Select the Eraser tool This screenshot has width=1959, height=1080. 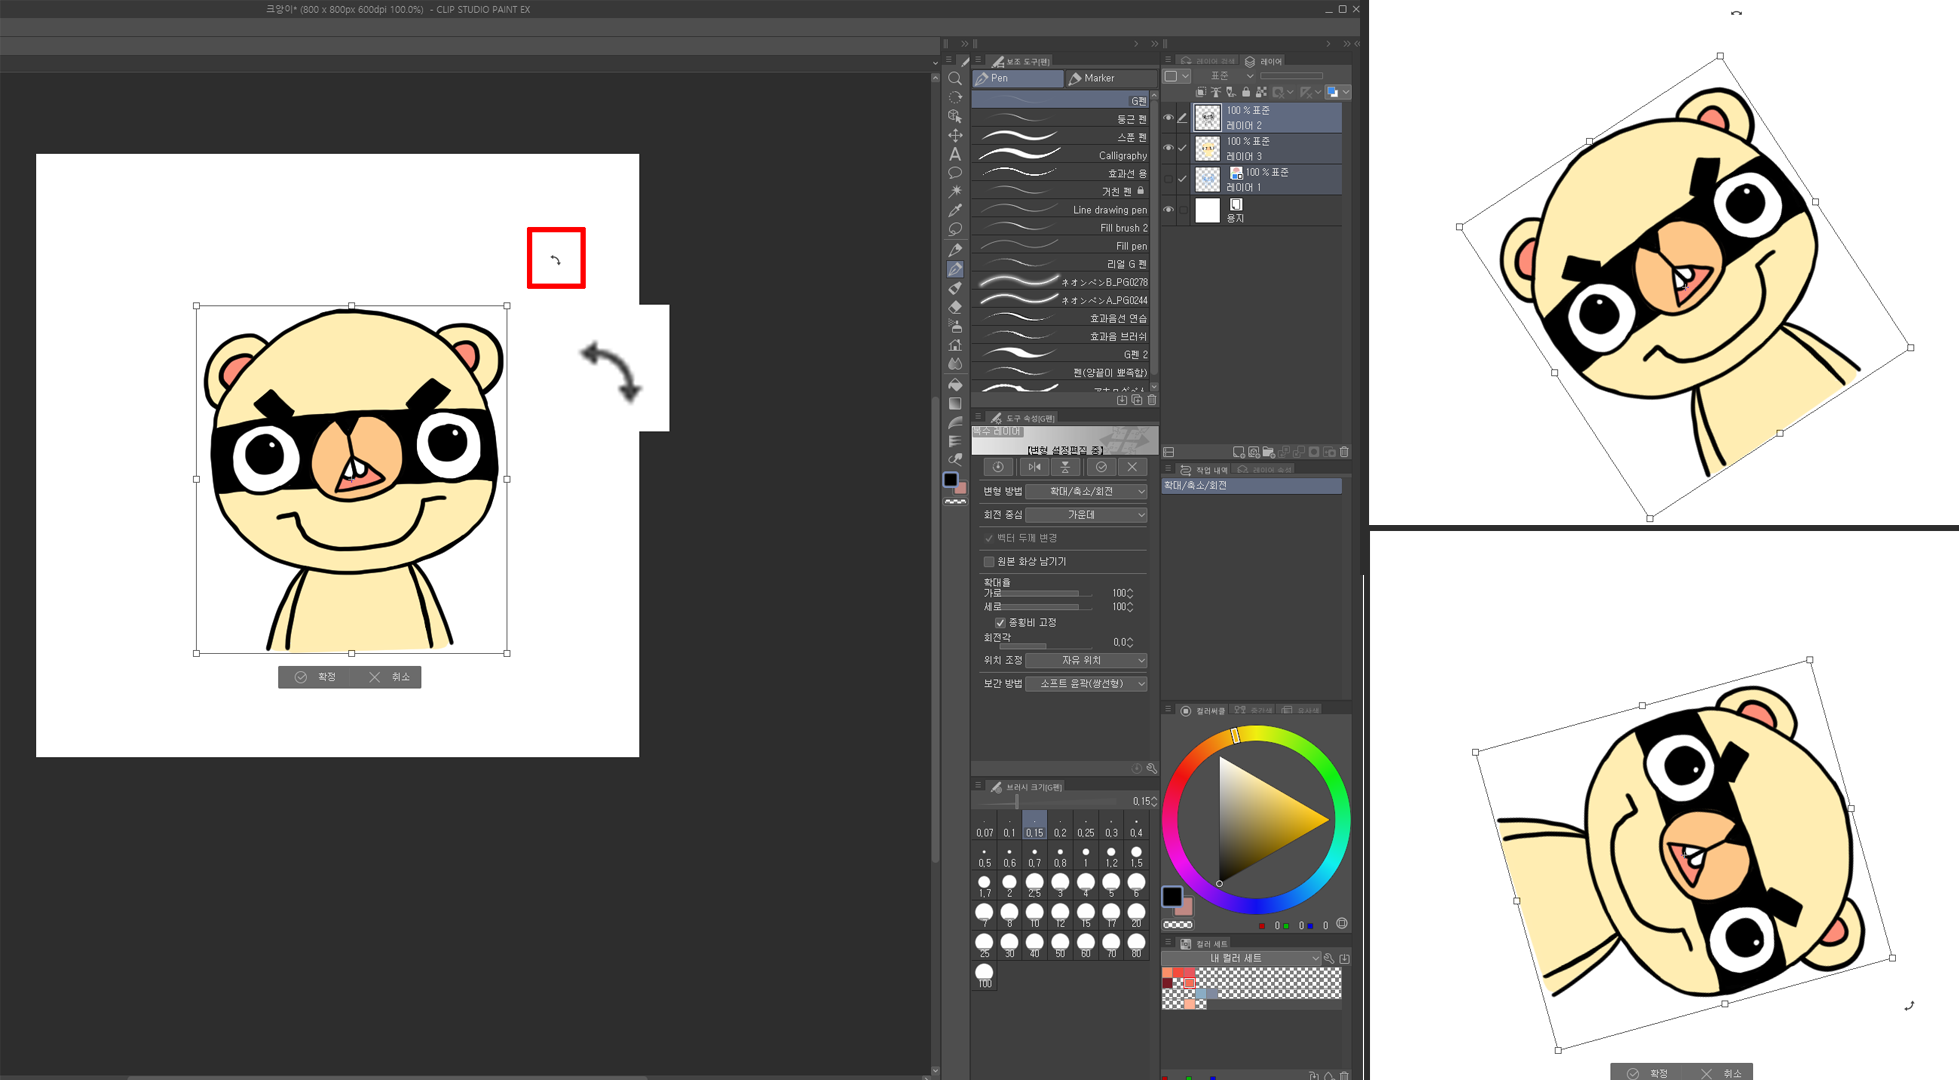coord(955,307)
